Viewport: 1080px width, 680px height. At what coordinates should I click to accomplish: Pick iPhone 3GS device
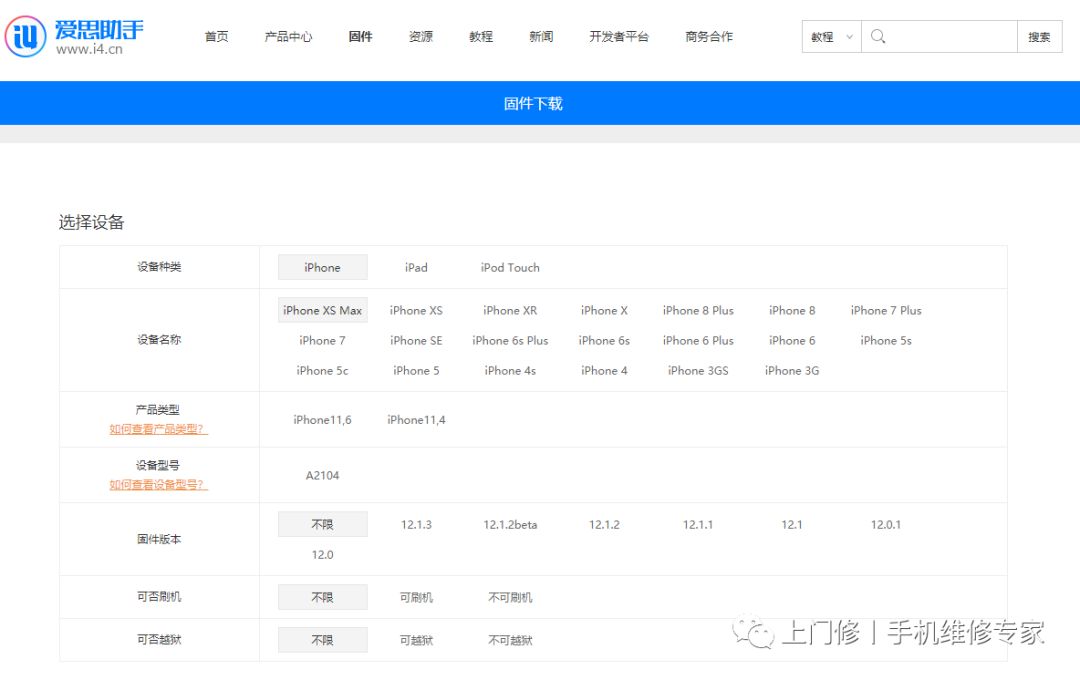(698, 371)
